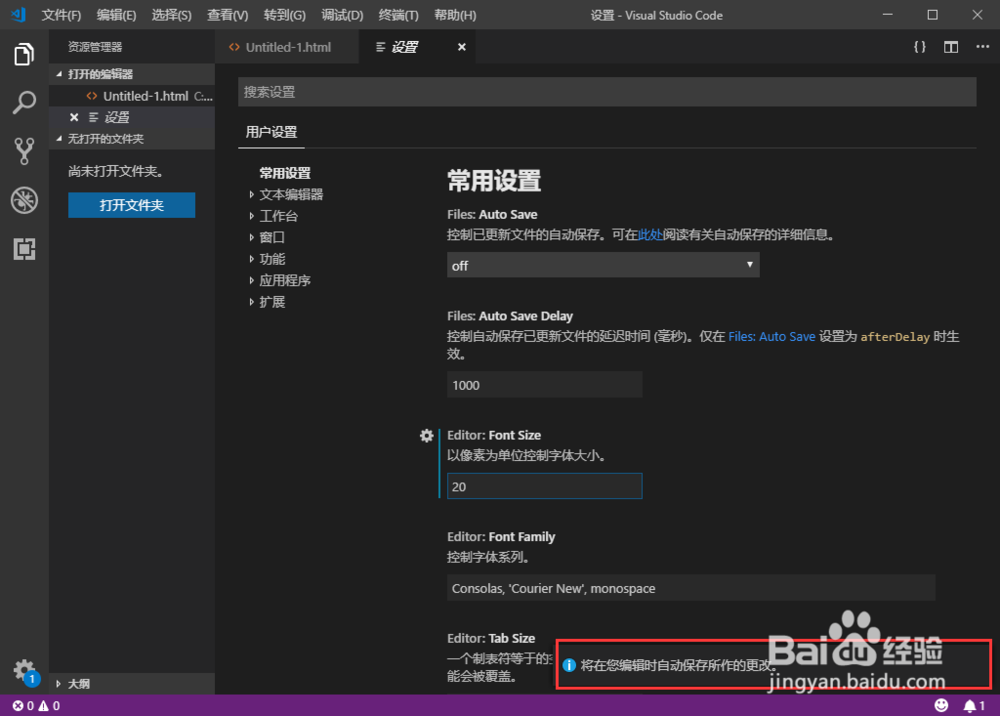Open the 查看(V) menu
This screenshot has width=1000, height=716.
pos(228,15)
